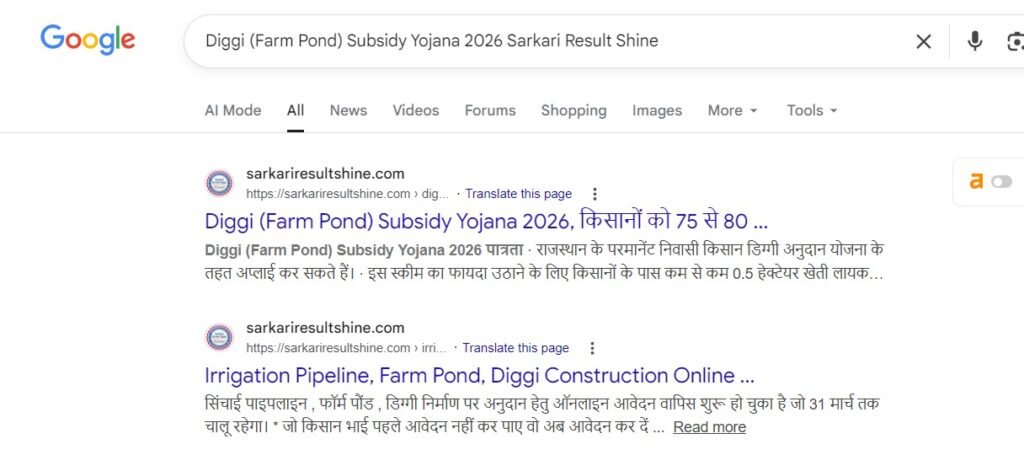Click 'Read more' on second result
1024x455 pixels.
point(709,427)
